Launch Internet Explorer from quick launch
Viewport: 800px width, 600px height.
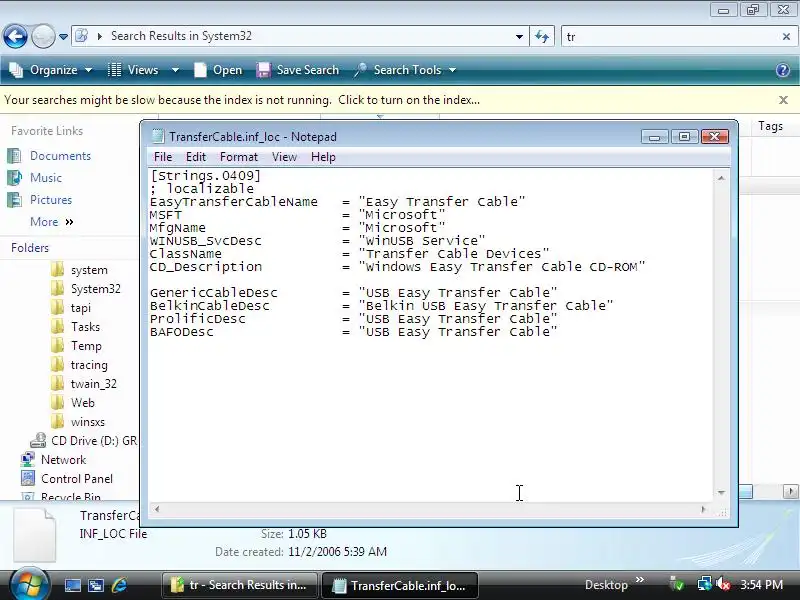pyautogui.click(x=119, y=585)
